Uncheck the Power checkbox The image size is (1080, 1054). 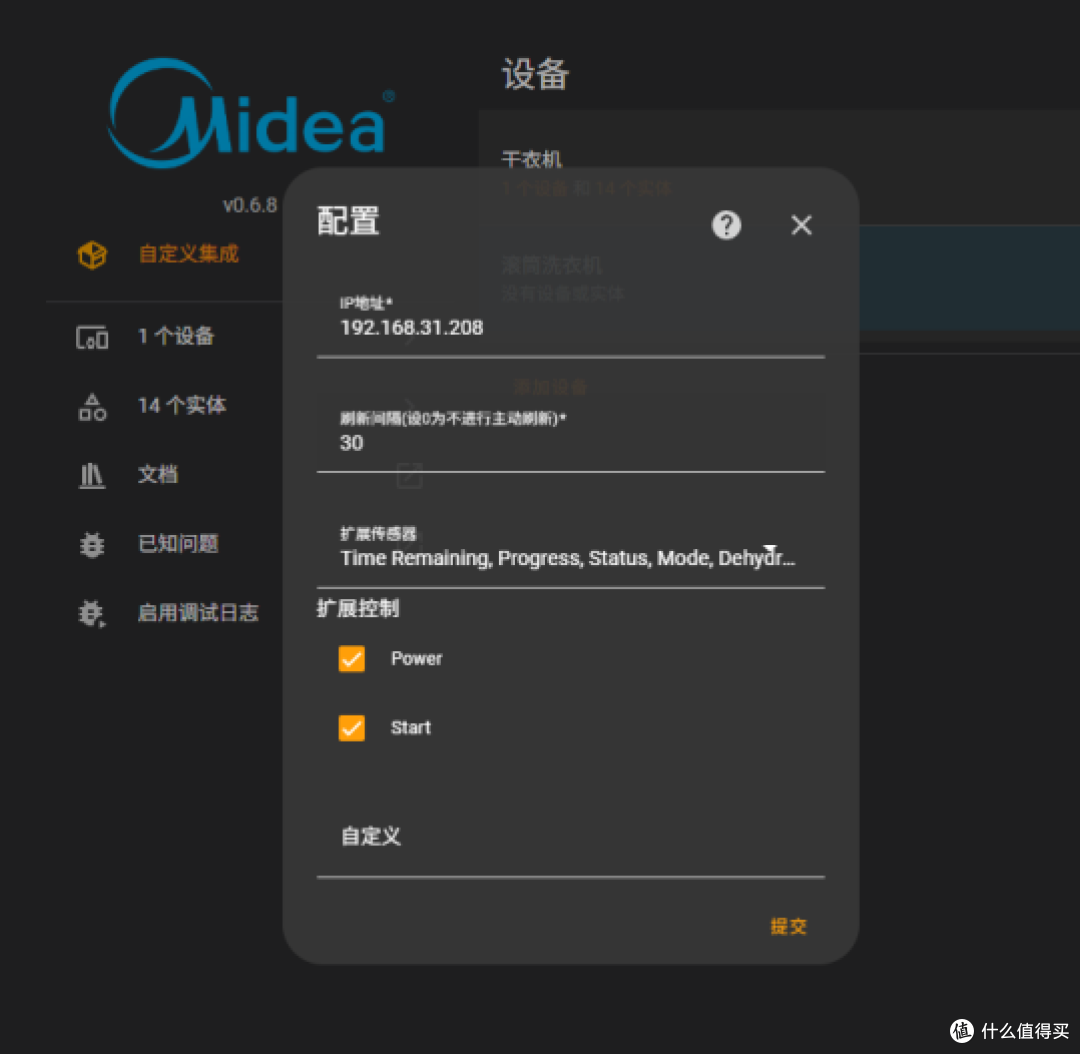tap(351, 659)
